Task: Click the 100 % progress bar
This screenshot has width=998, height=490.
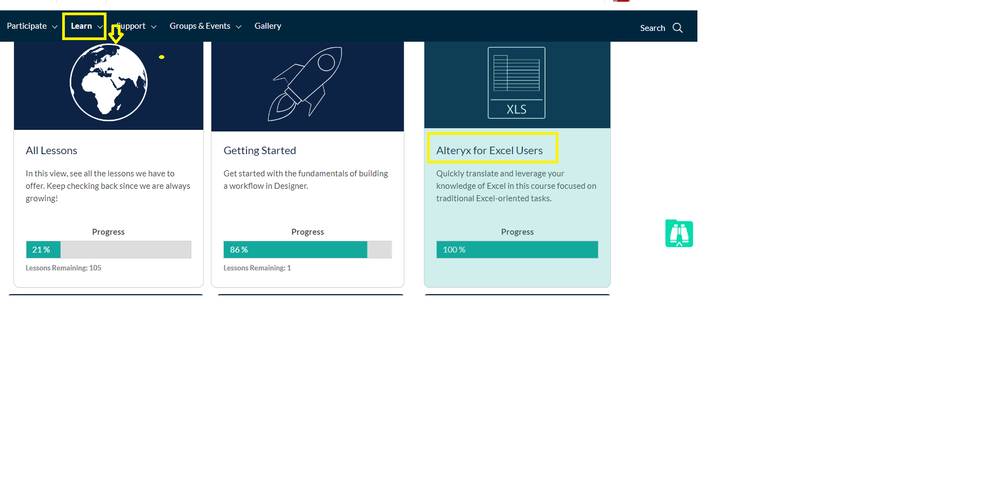Action: point(517,249)
